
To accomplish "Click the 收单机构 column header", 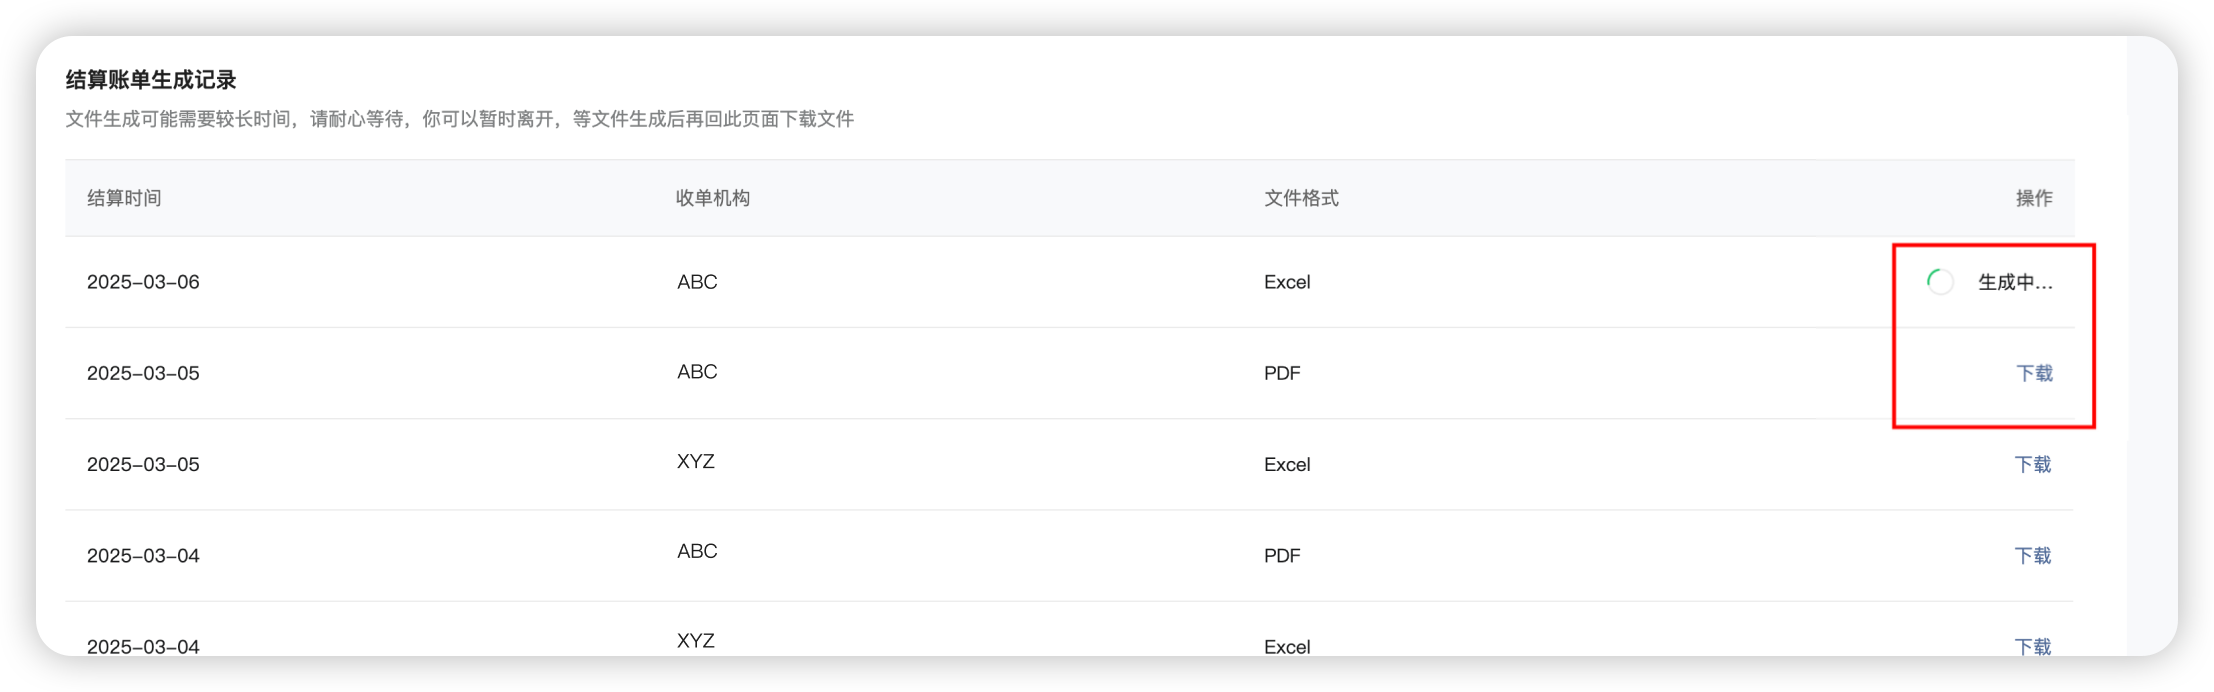I will pos(713,198).
